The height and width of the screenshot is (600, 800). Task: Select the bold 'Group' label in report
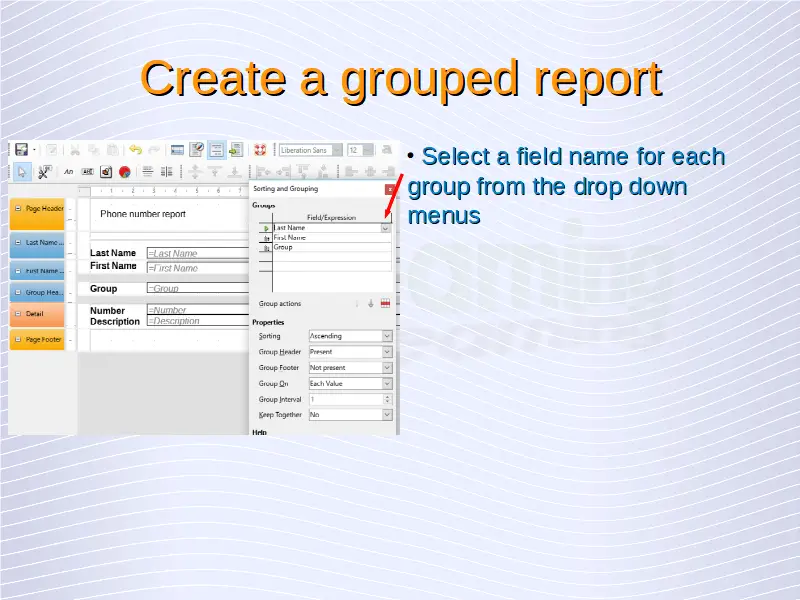(x=104, y=289)
